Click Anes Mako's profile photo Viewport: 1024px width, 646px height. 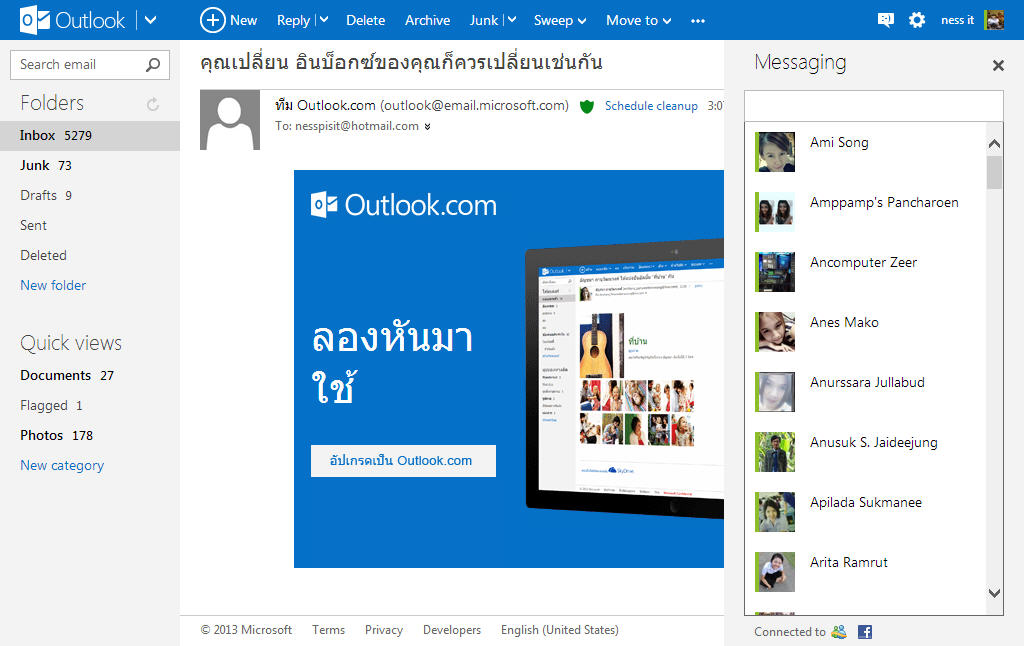[x=775, y=332]
